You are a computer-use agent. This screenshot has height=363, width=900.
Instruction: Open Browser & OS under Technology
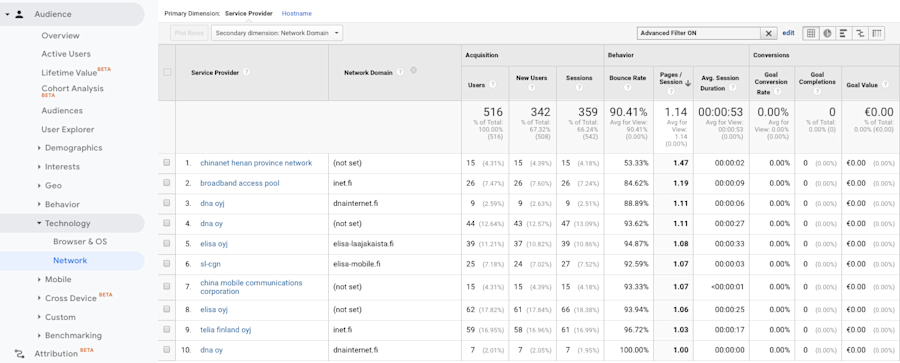point(80,242)
